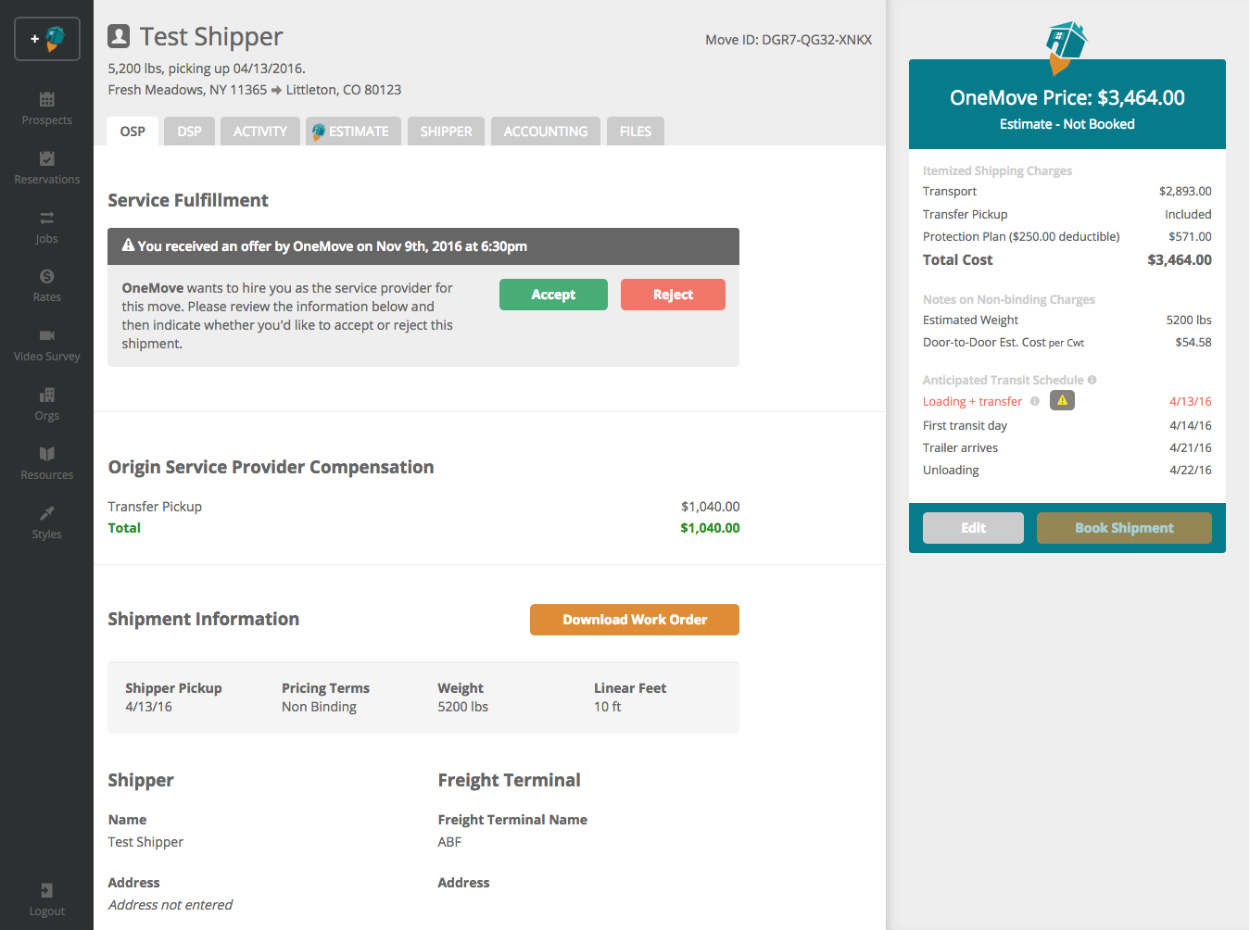Open Video Survey in the sidebar
This screenshot has width=1250, height=930.
click(47, 345)
